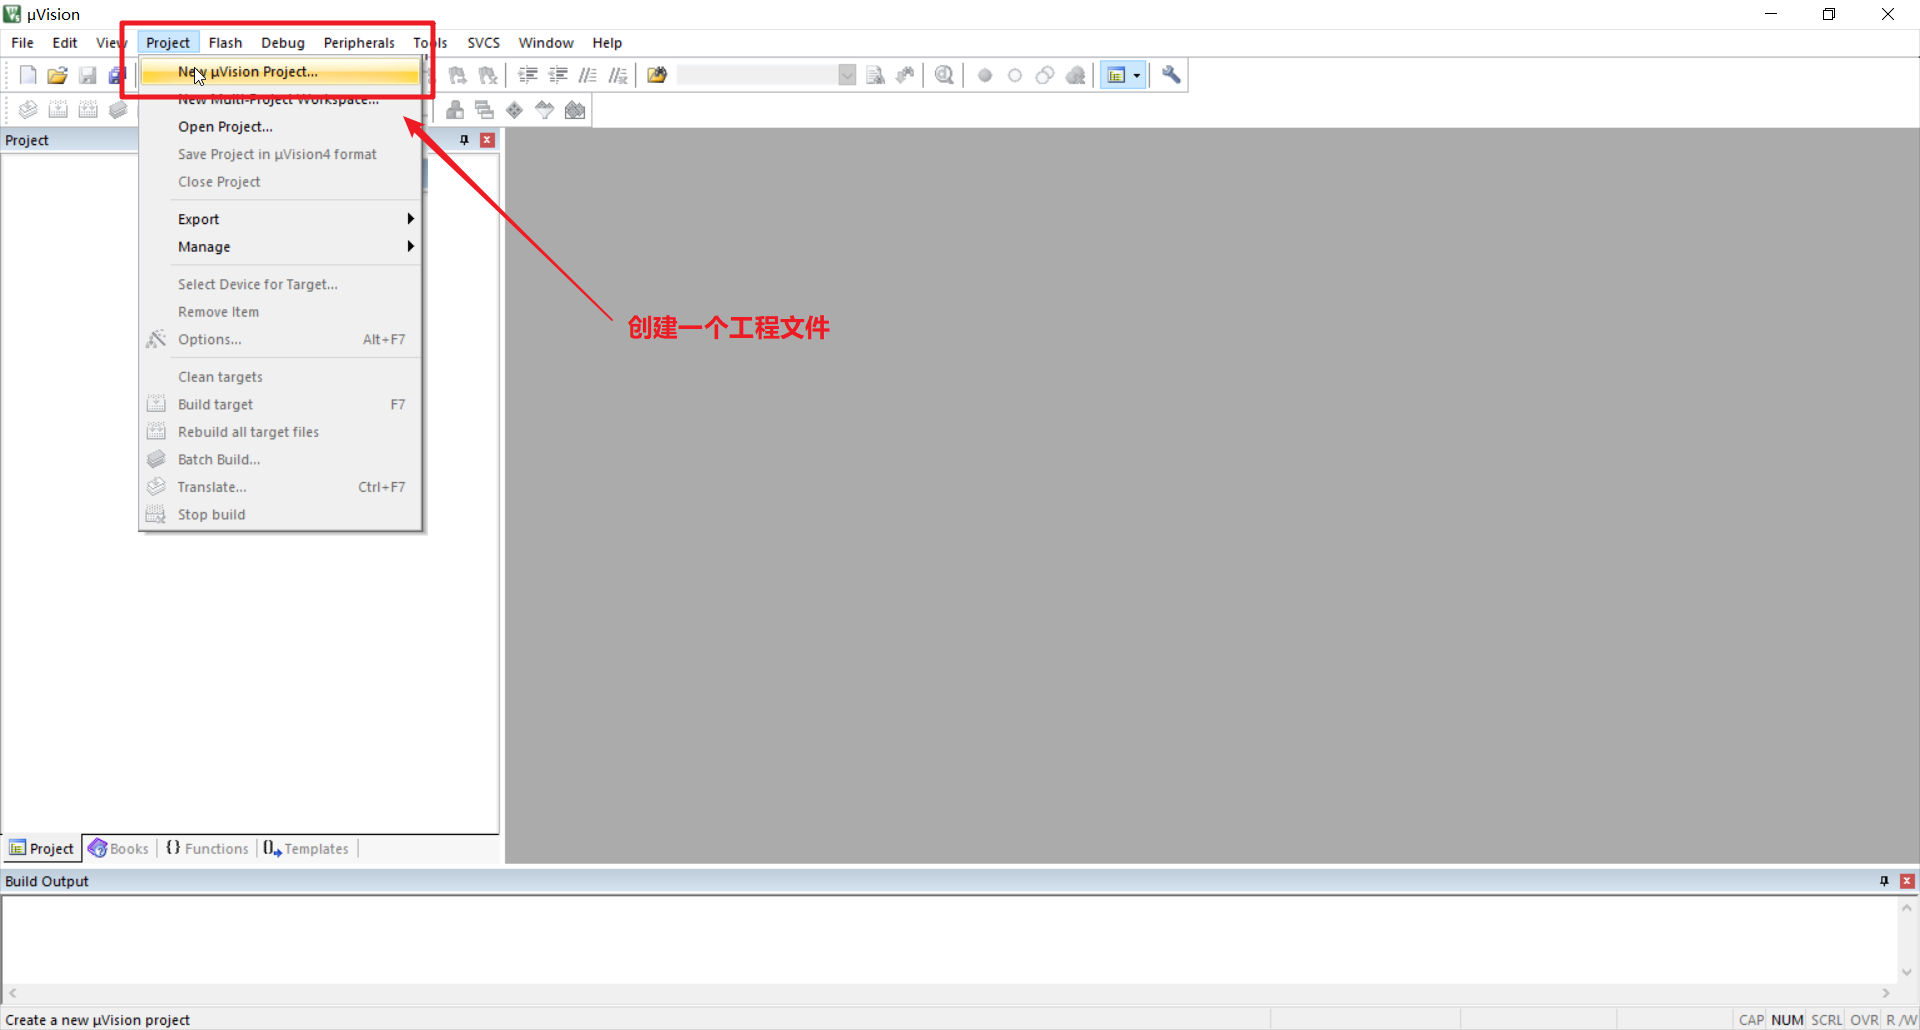The width and height of the screenshot is (1920, 1030).
Task: Toggle the Project panel pin
Action: click(464, 140)
